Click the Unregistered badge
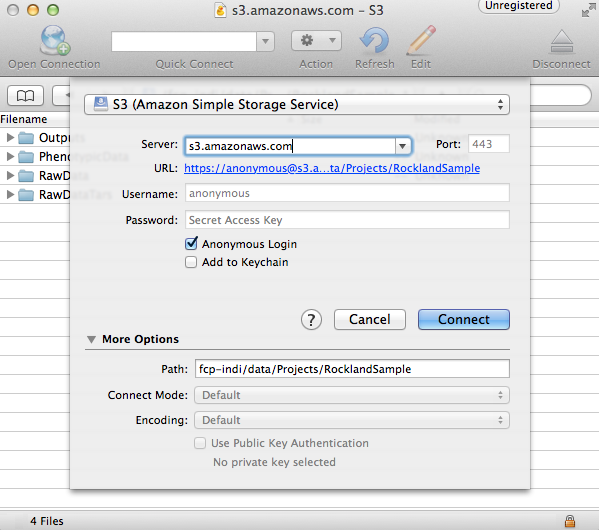This screenshot has width=599, height=530. pos(519,6)
